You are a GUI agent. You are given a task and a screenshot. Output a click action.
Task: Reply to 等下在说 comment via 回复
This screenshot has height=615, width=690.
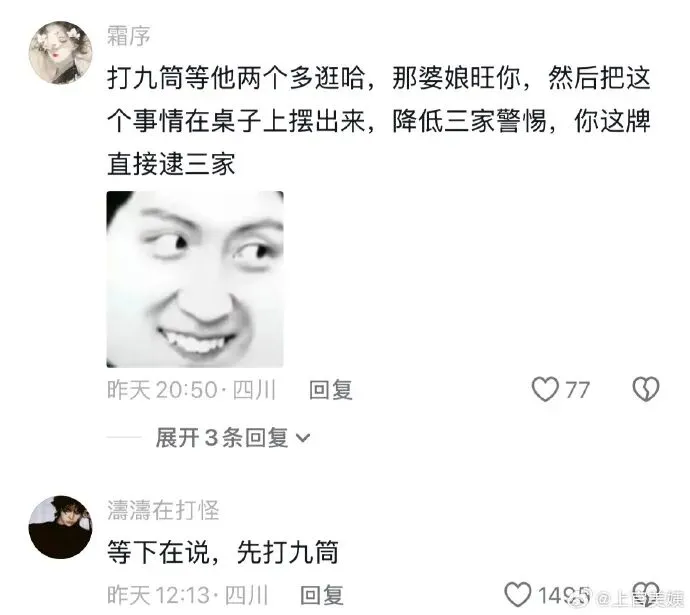(x=322, y=595)
